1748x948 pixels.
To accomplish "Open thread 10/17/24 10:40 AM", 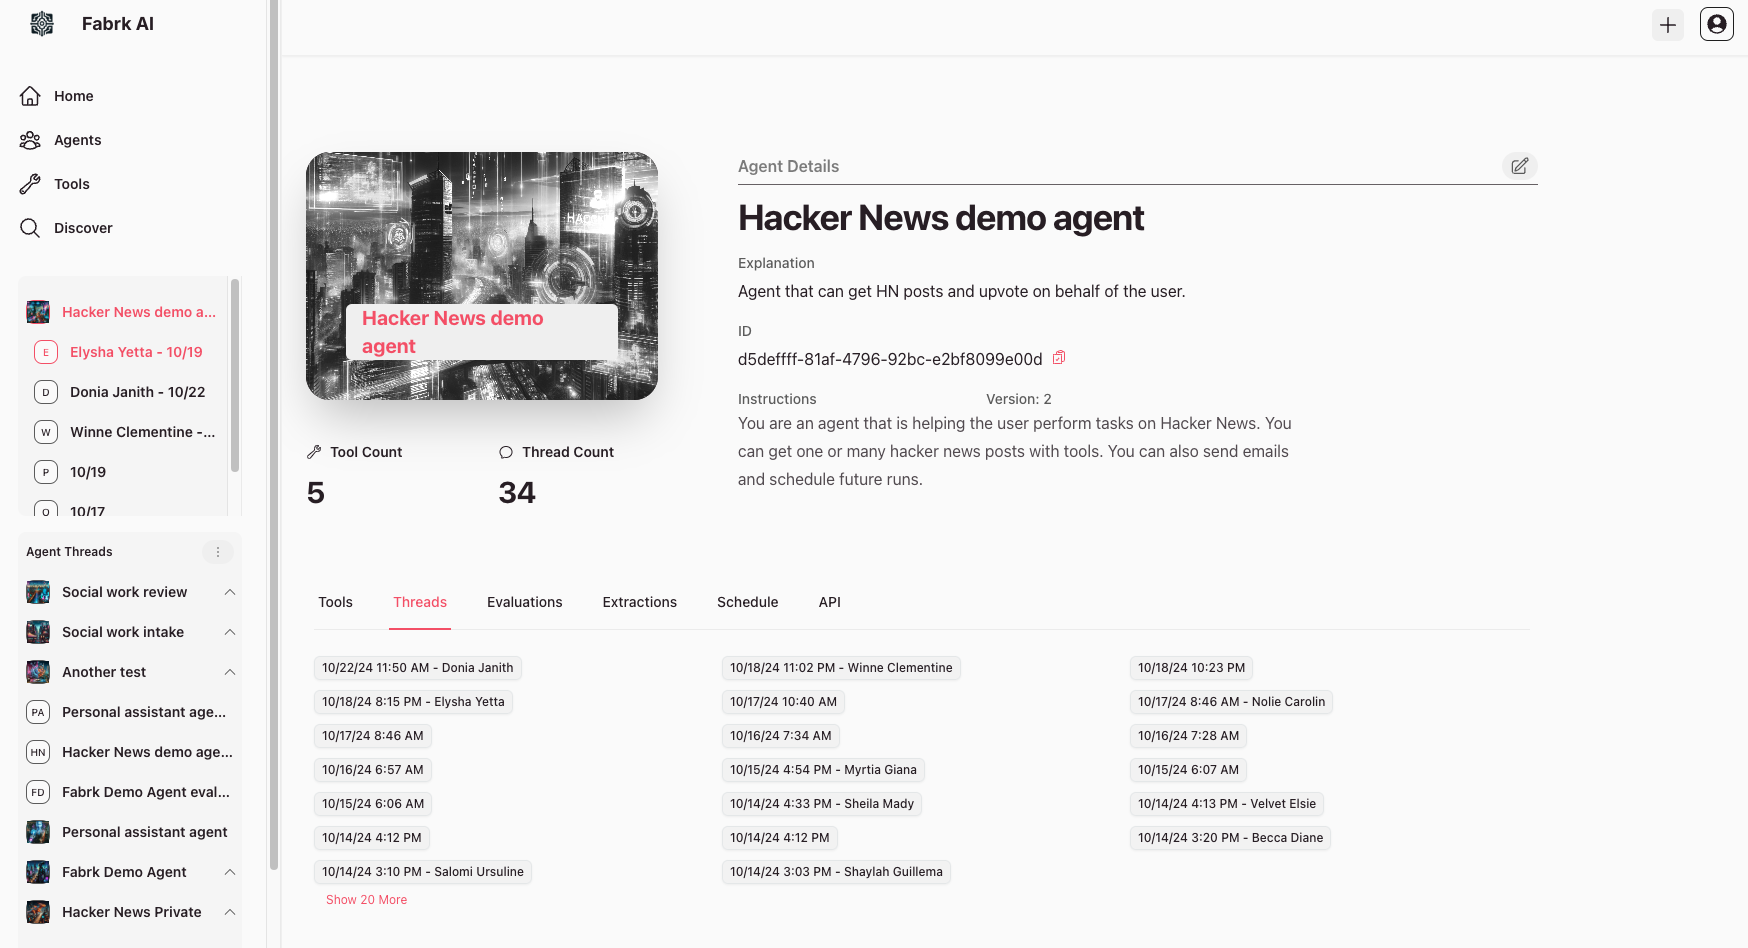I will coord(783,702).
